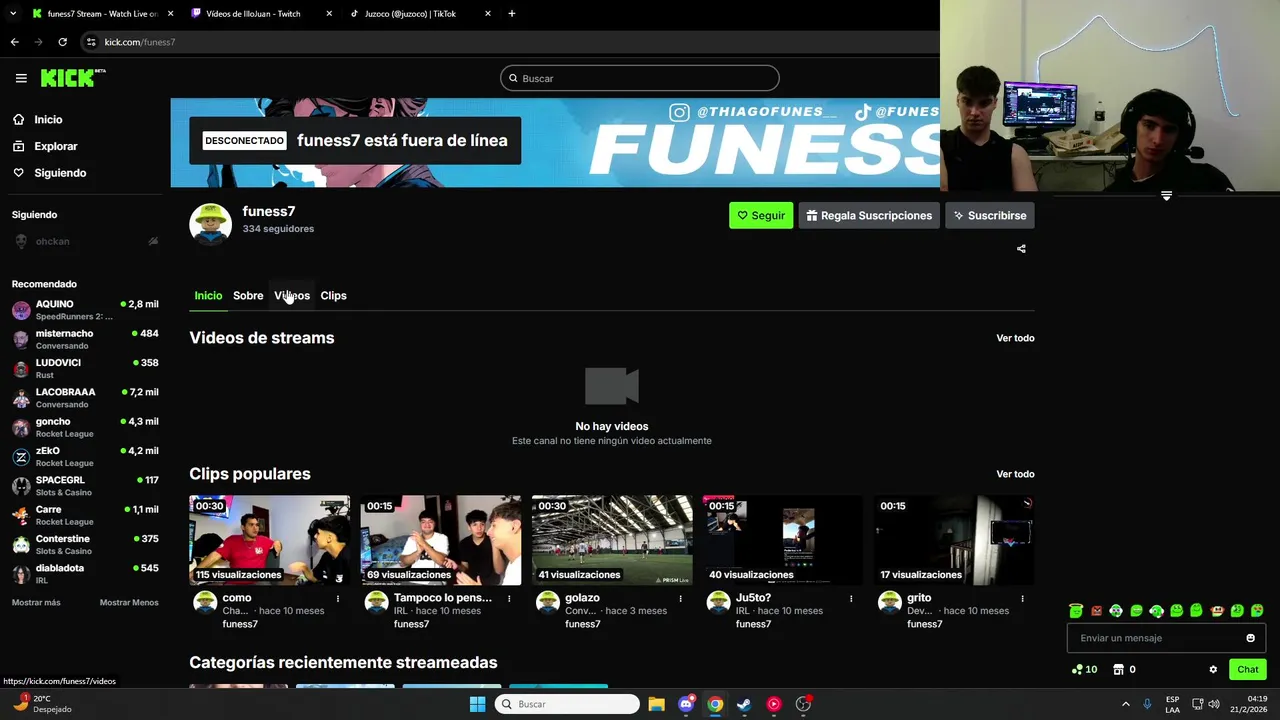Open options menu for clip 'grito'
Image resolution: width=1280 pixels, height=720 pixels.
1022,599
